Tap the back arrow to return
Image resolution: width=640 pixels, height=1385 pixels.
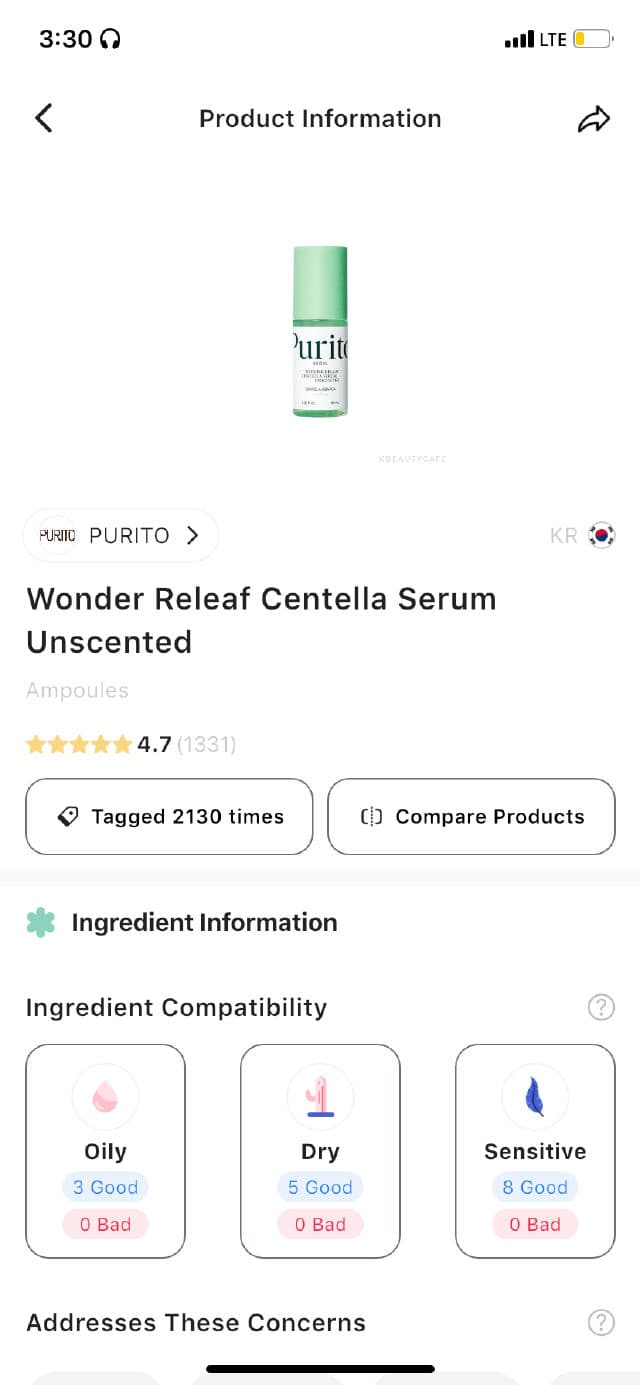(43, 117)
